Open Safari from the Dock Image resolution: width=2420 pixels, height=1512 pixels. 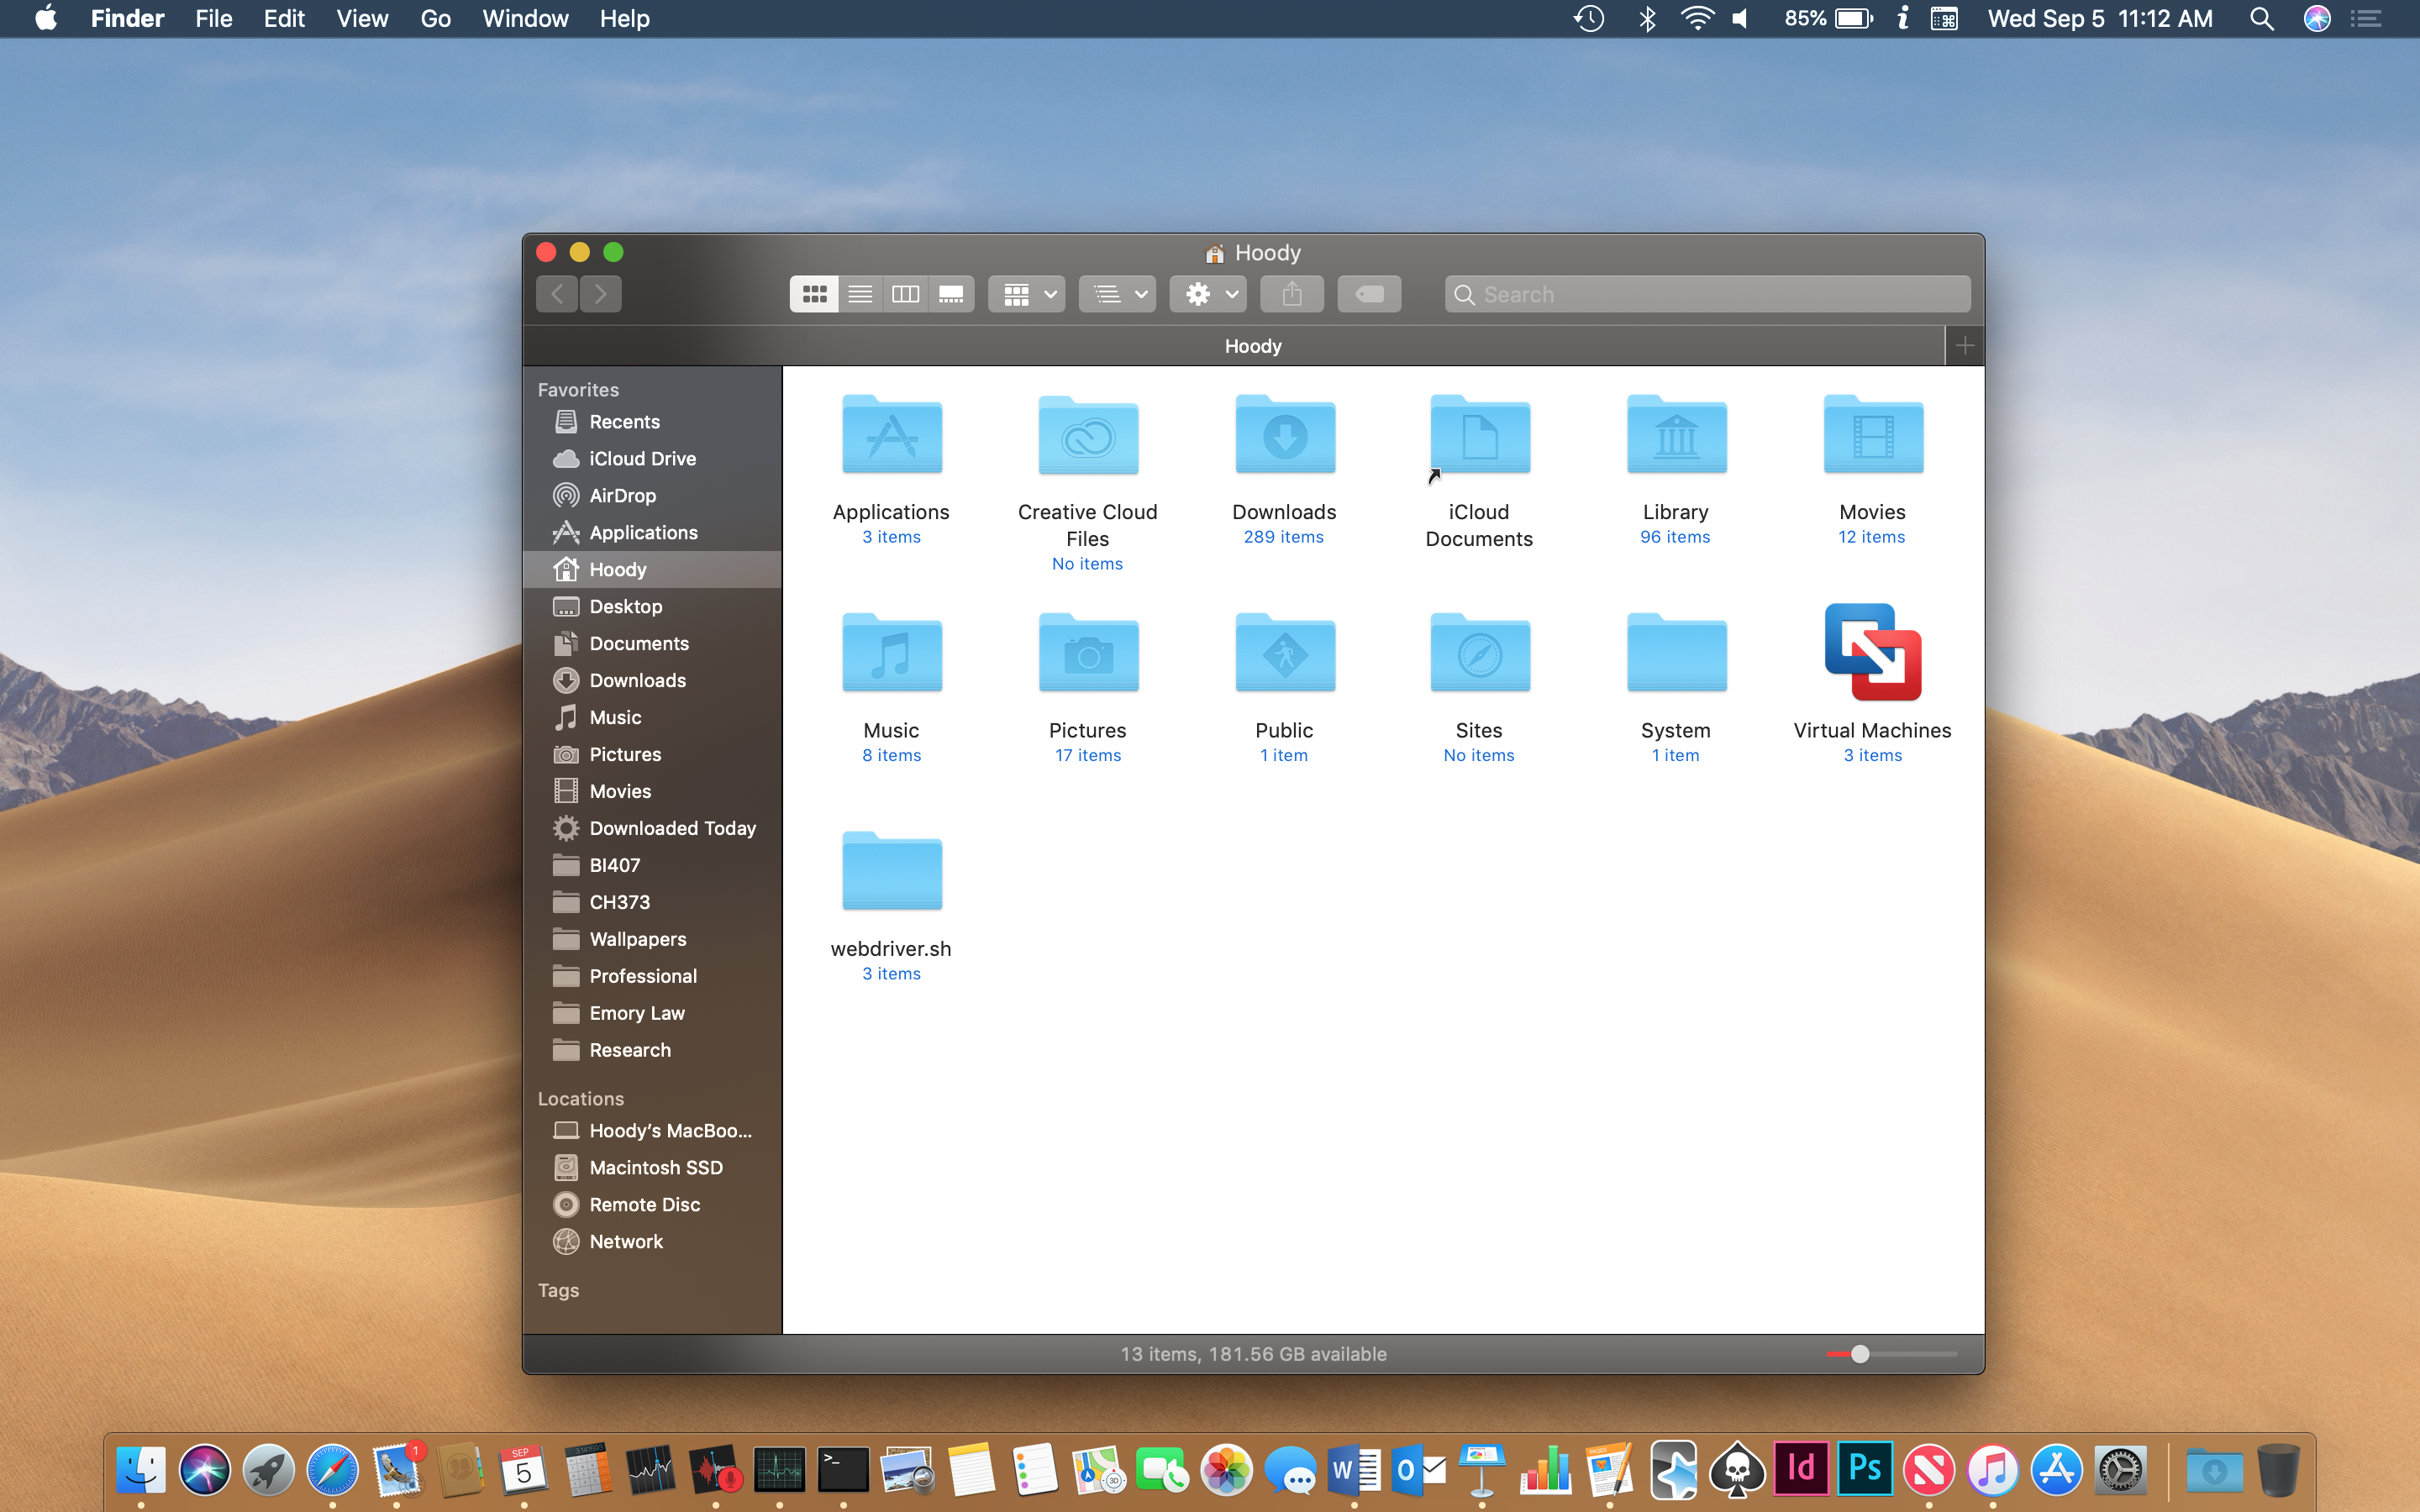point(332,1470)
